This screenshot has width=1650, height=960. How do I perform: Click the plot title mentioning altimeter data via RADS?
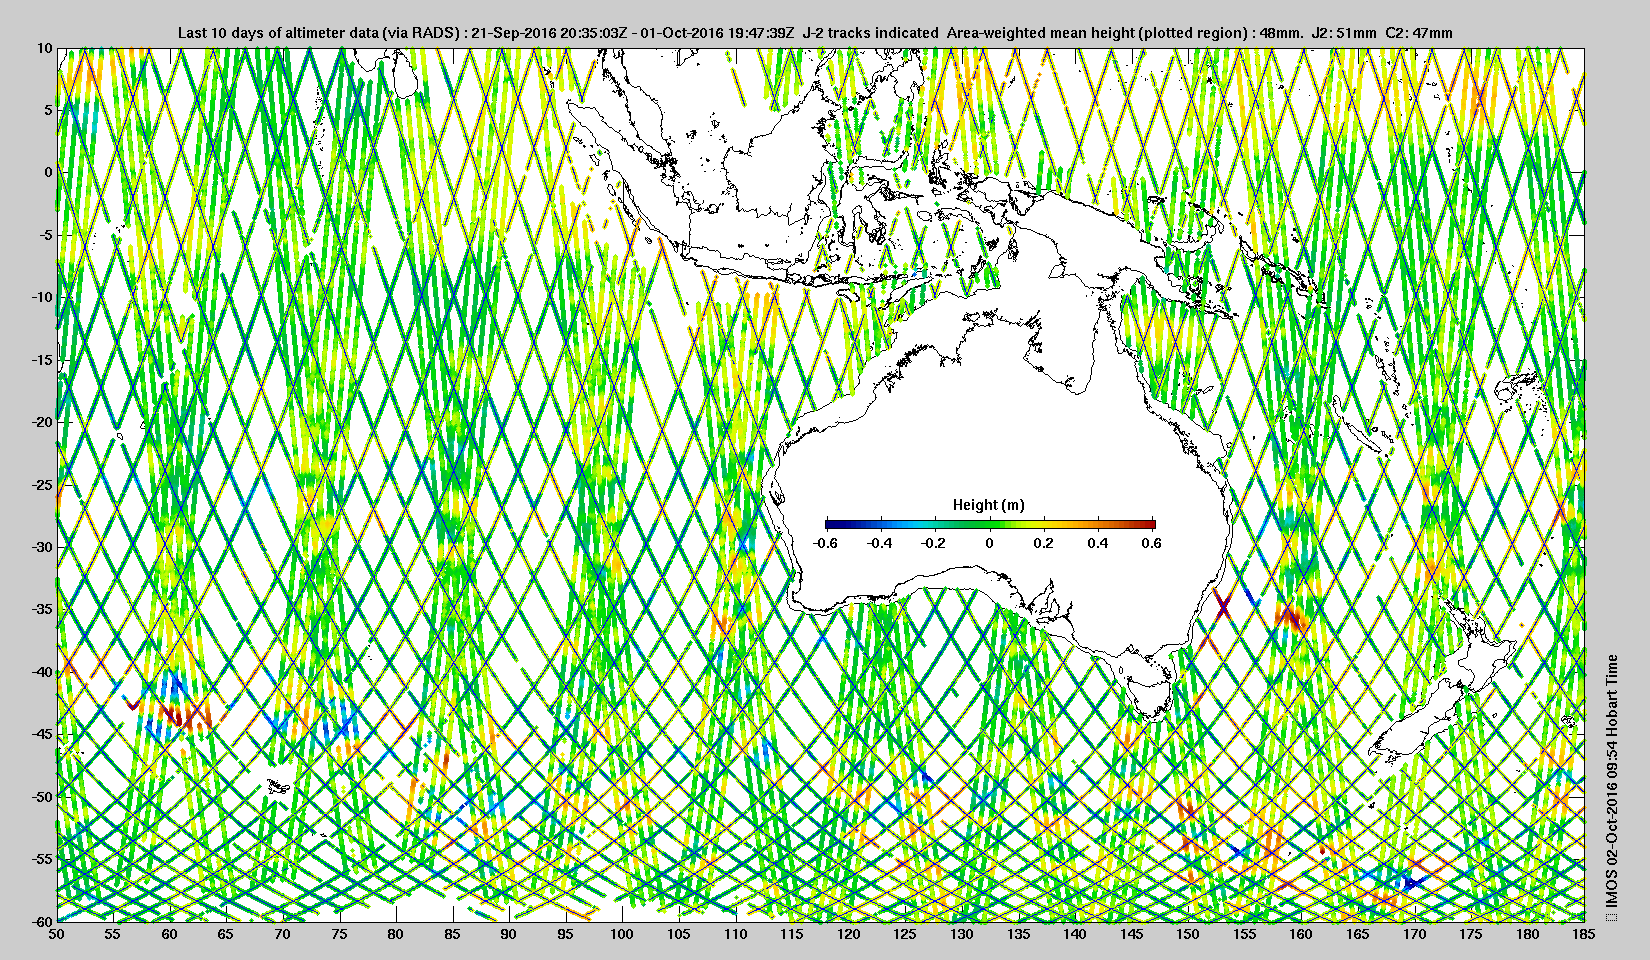click(x=815, y=33)
